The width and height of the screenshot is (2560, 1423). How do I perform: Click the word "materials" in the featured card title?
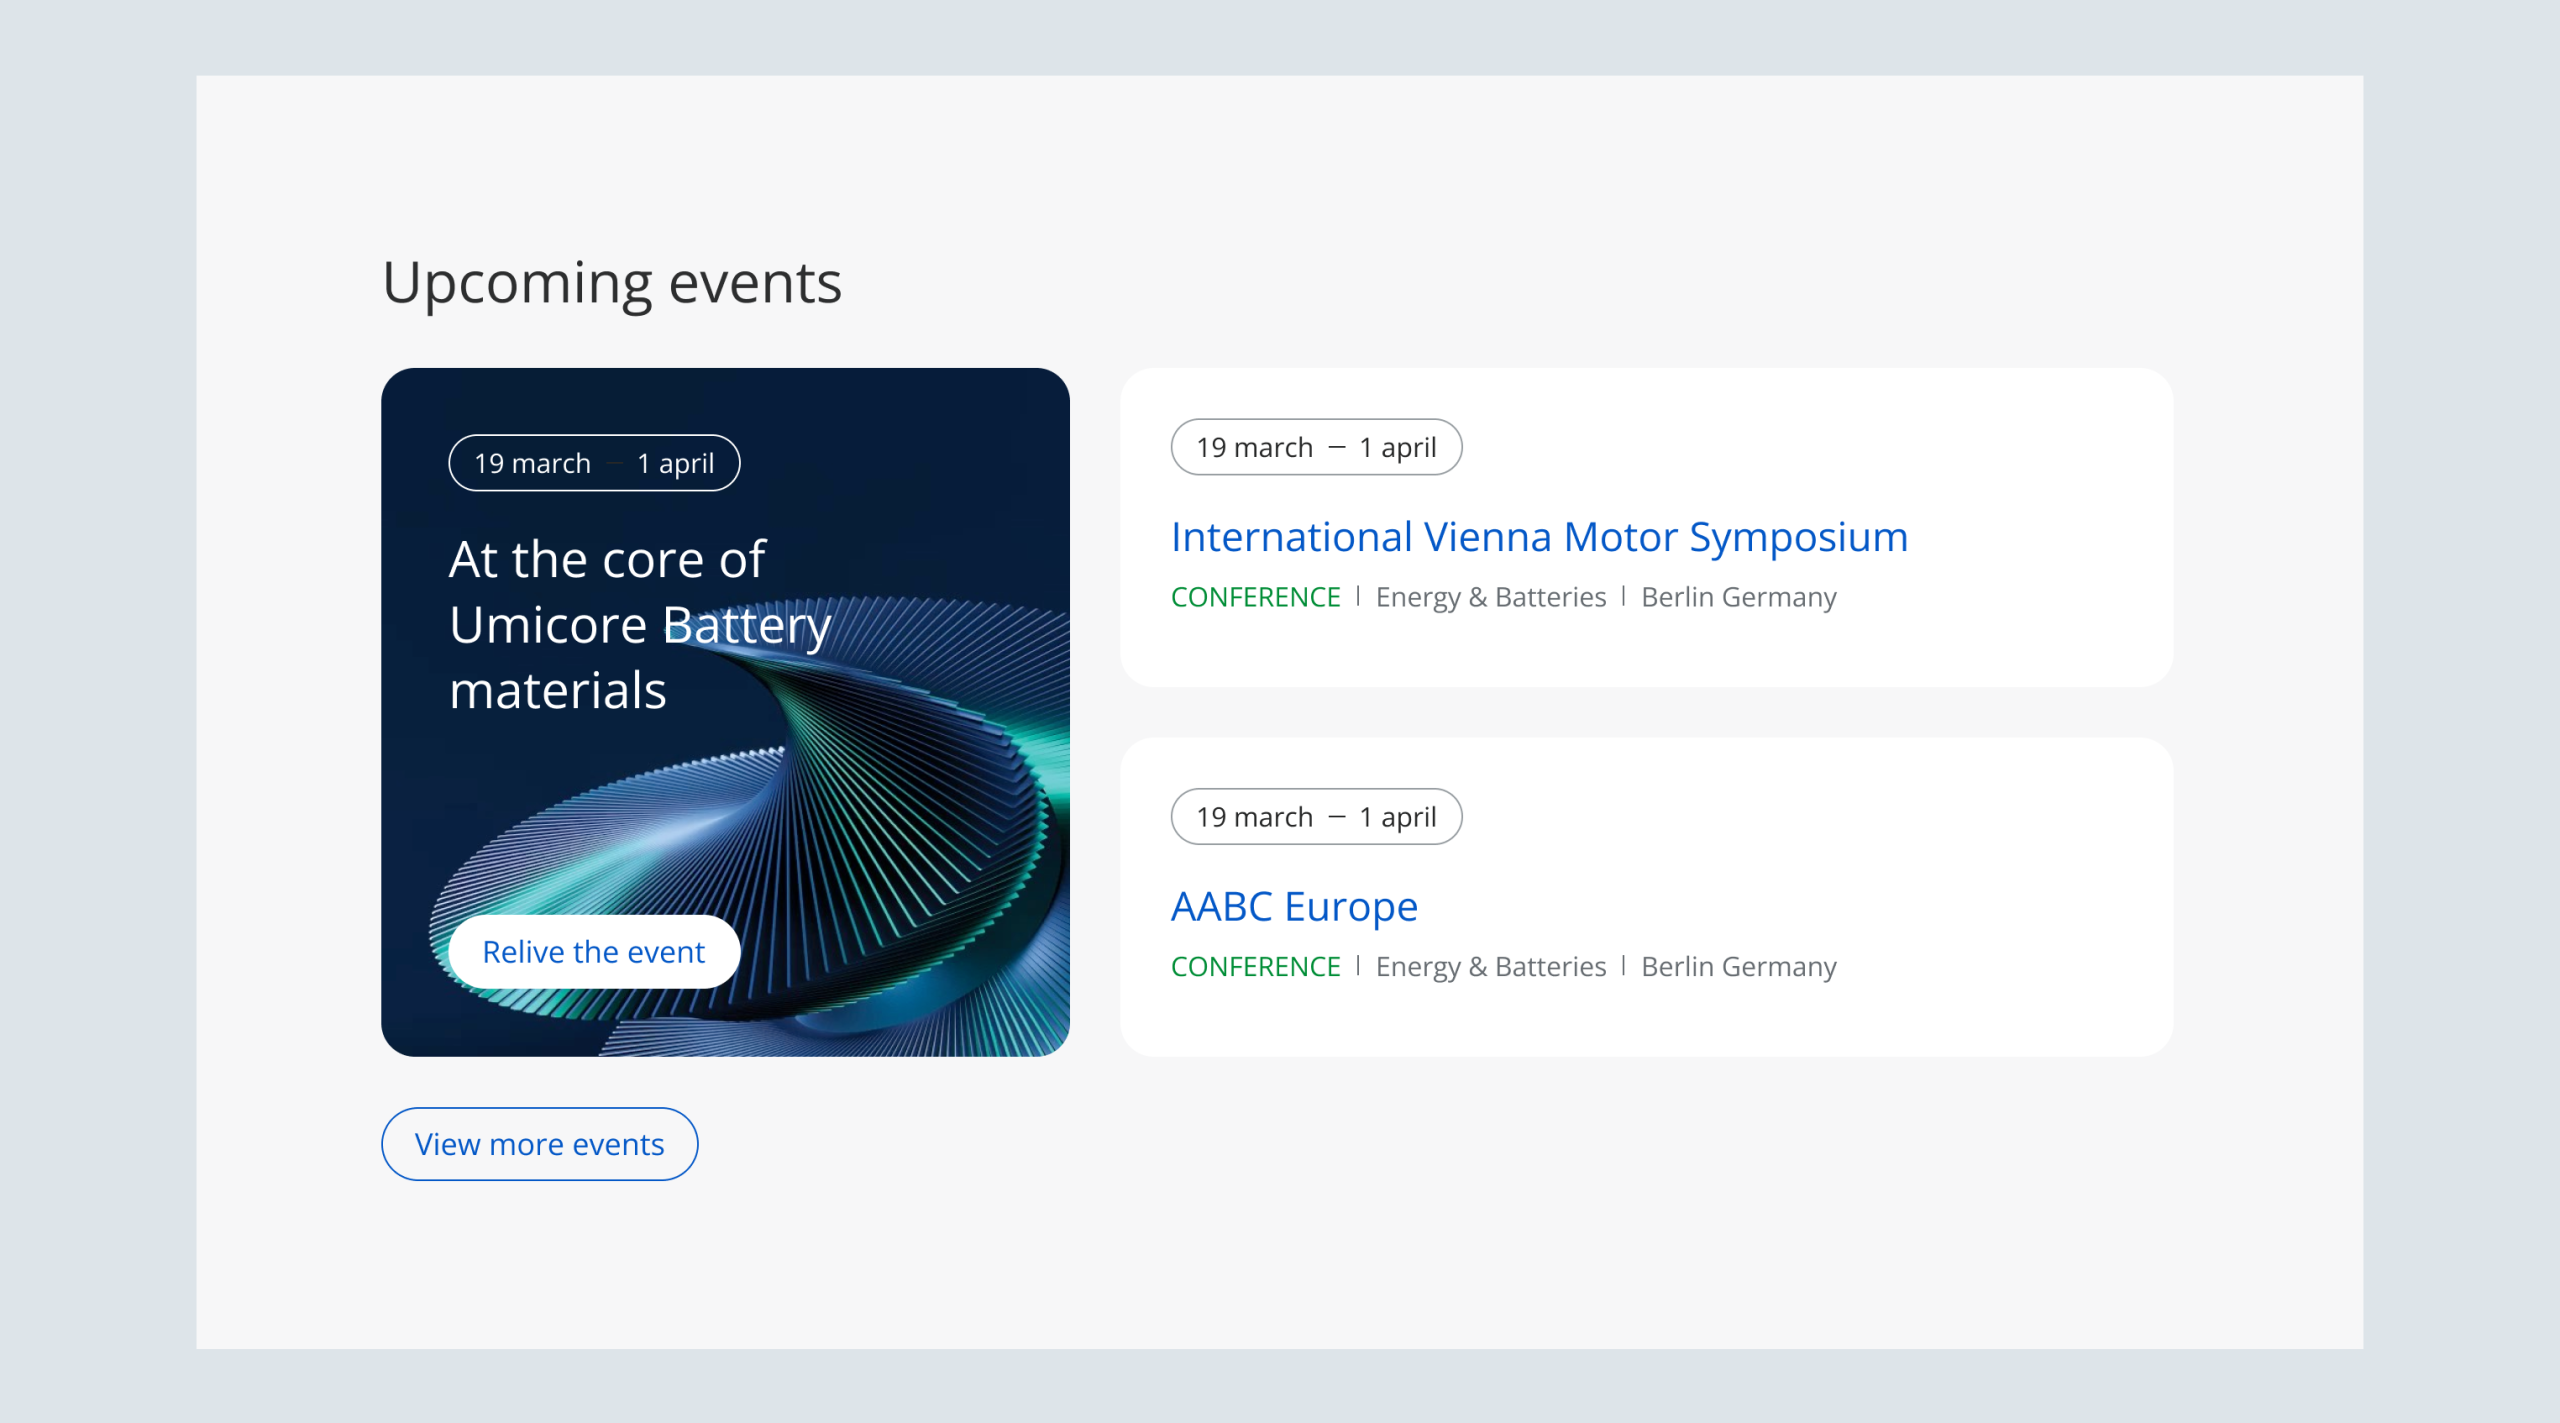[558, 691]
